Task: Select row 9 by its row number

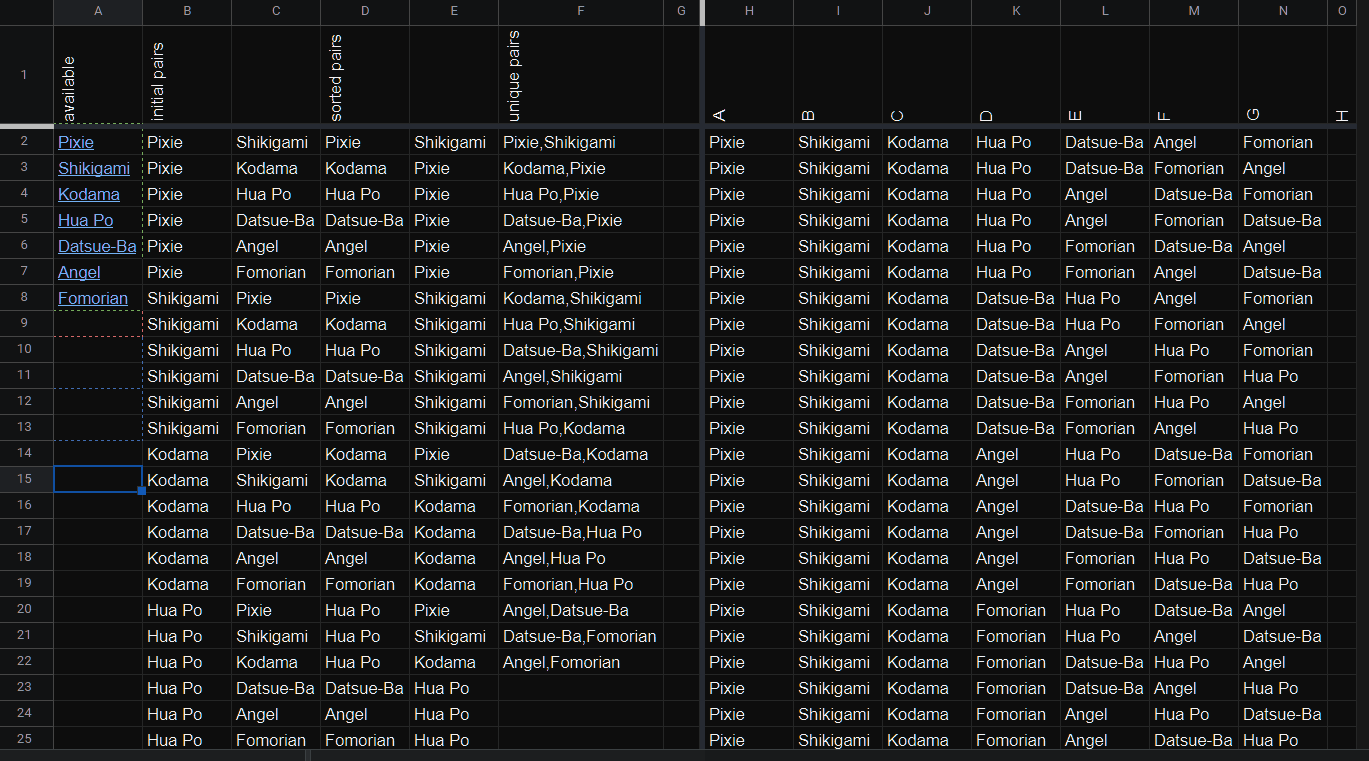Action: point(26,324)
